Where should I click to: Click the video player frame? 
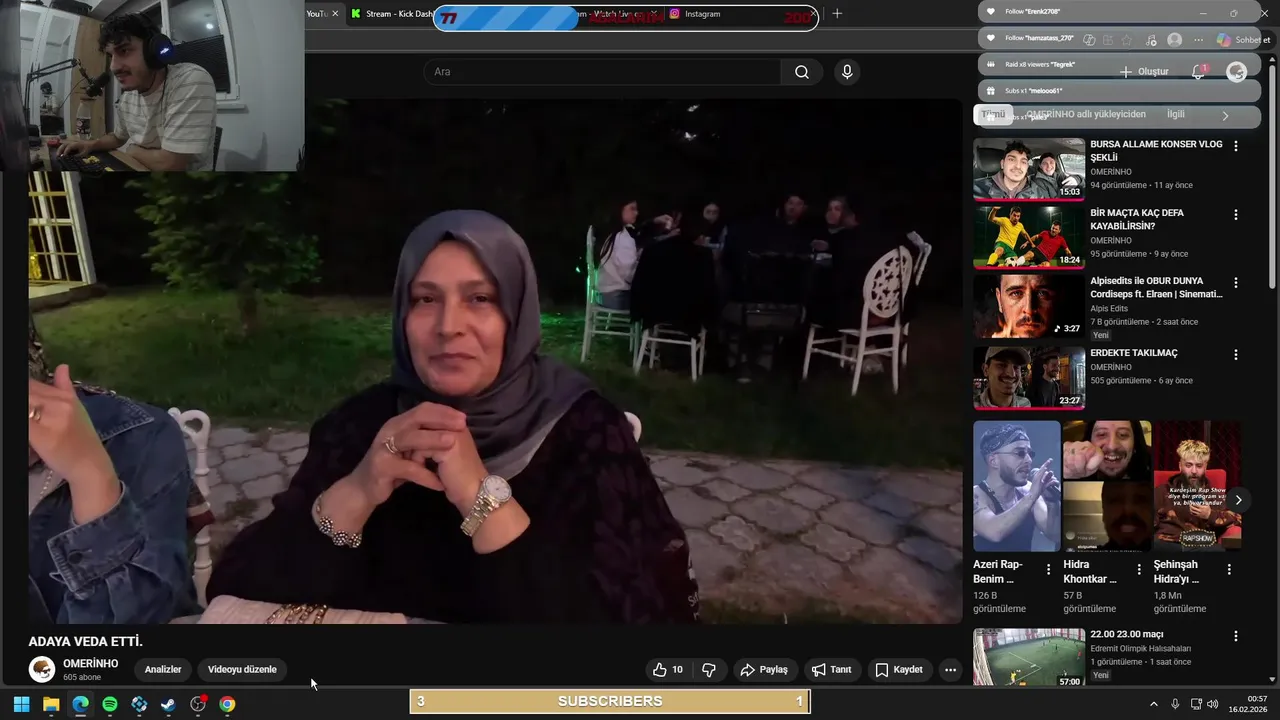(x=495, y=361)
